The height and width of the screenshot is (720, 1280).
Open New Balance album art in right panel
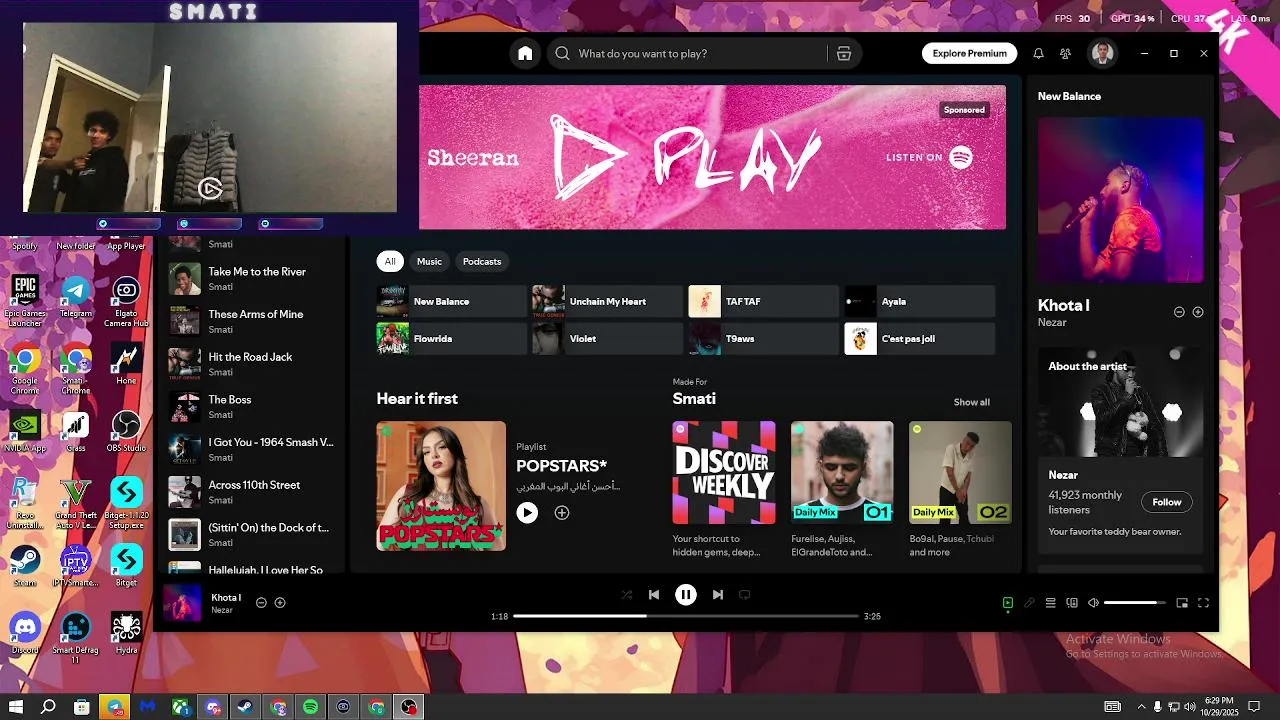tap(1121, 200)
